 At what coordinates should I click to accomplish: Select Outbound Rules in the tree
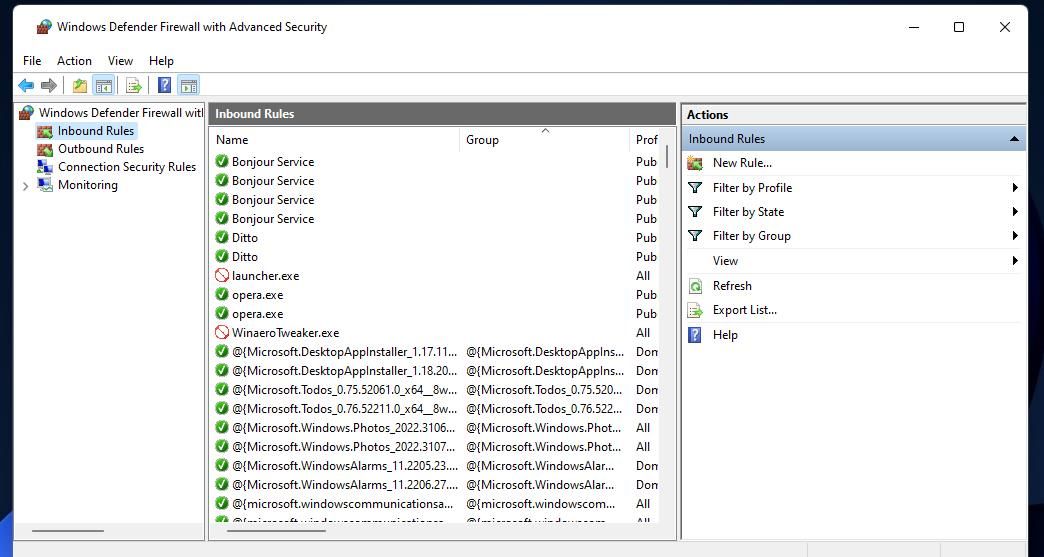pos(101,149)
